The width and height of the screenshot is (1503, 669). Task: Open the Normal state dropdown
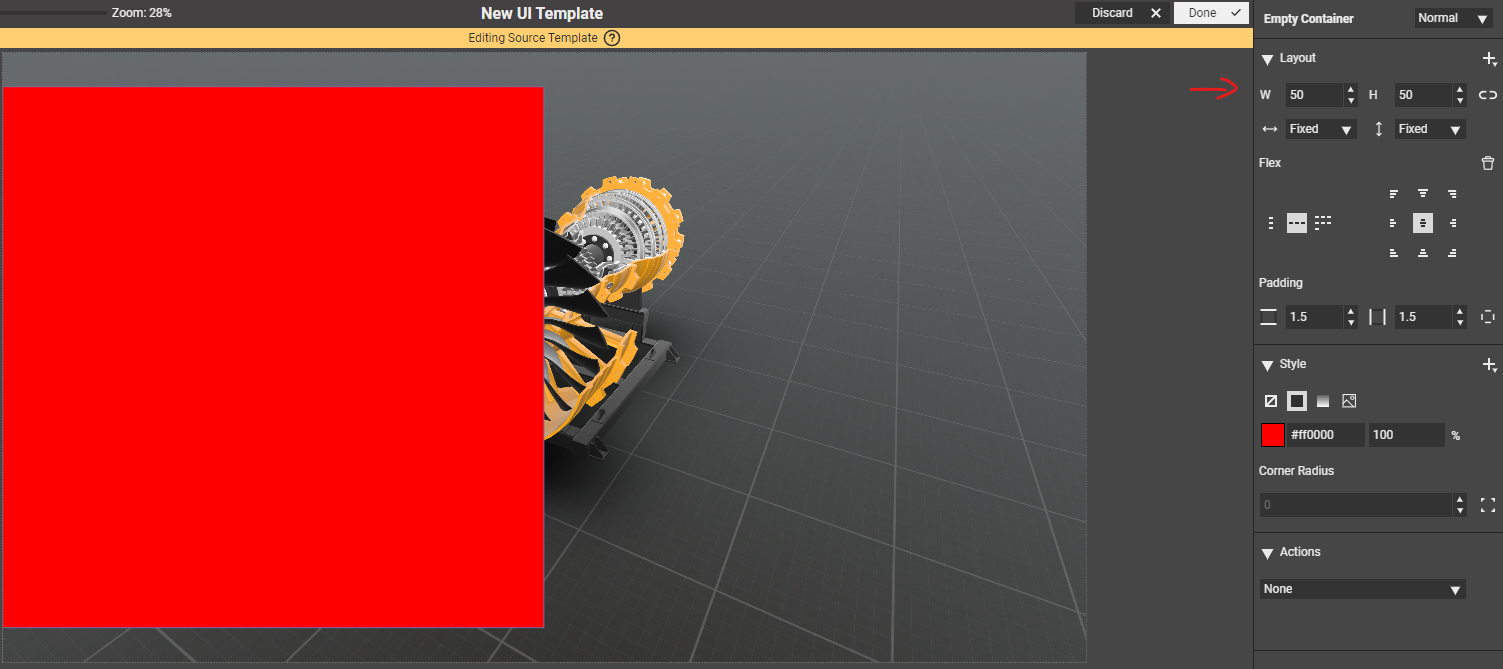point(1452,18)
